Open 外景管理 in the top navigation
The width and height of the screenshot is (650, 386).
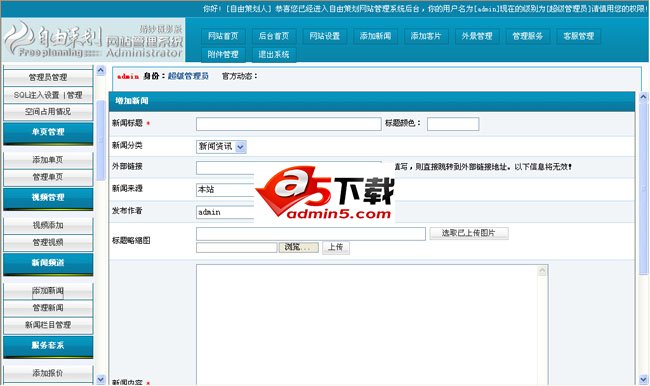(477, 36)
